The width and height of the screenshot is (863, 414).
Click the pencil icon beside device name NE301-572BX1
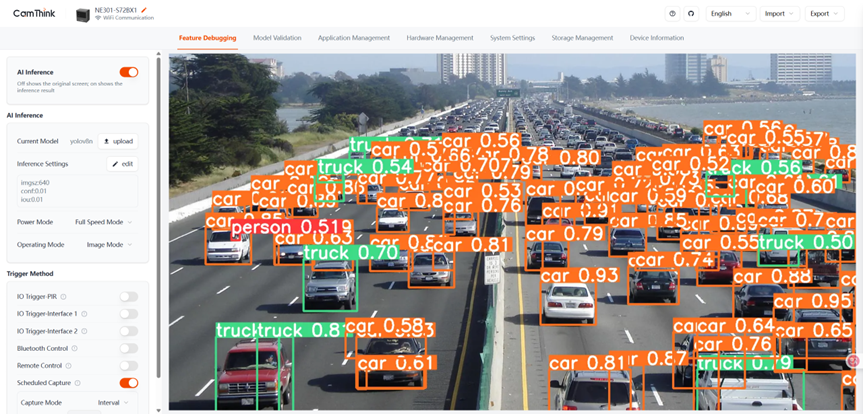pos(144,10)
